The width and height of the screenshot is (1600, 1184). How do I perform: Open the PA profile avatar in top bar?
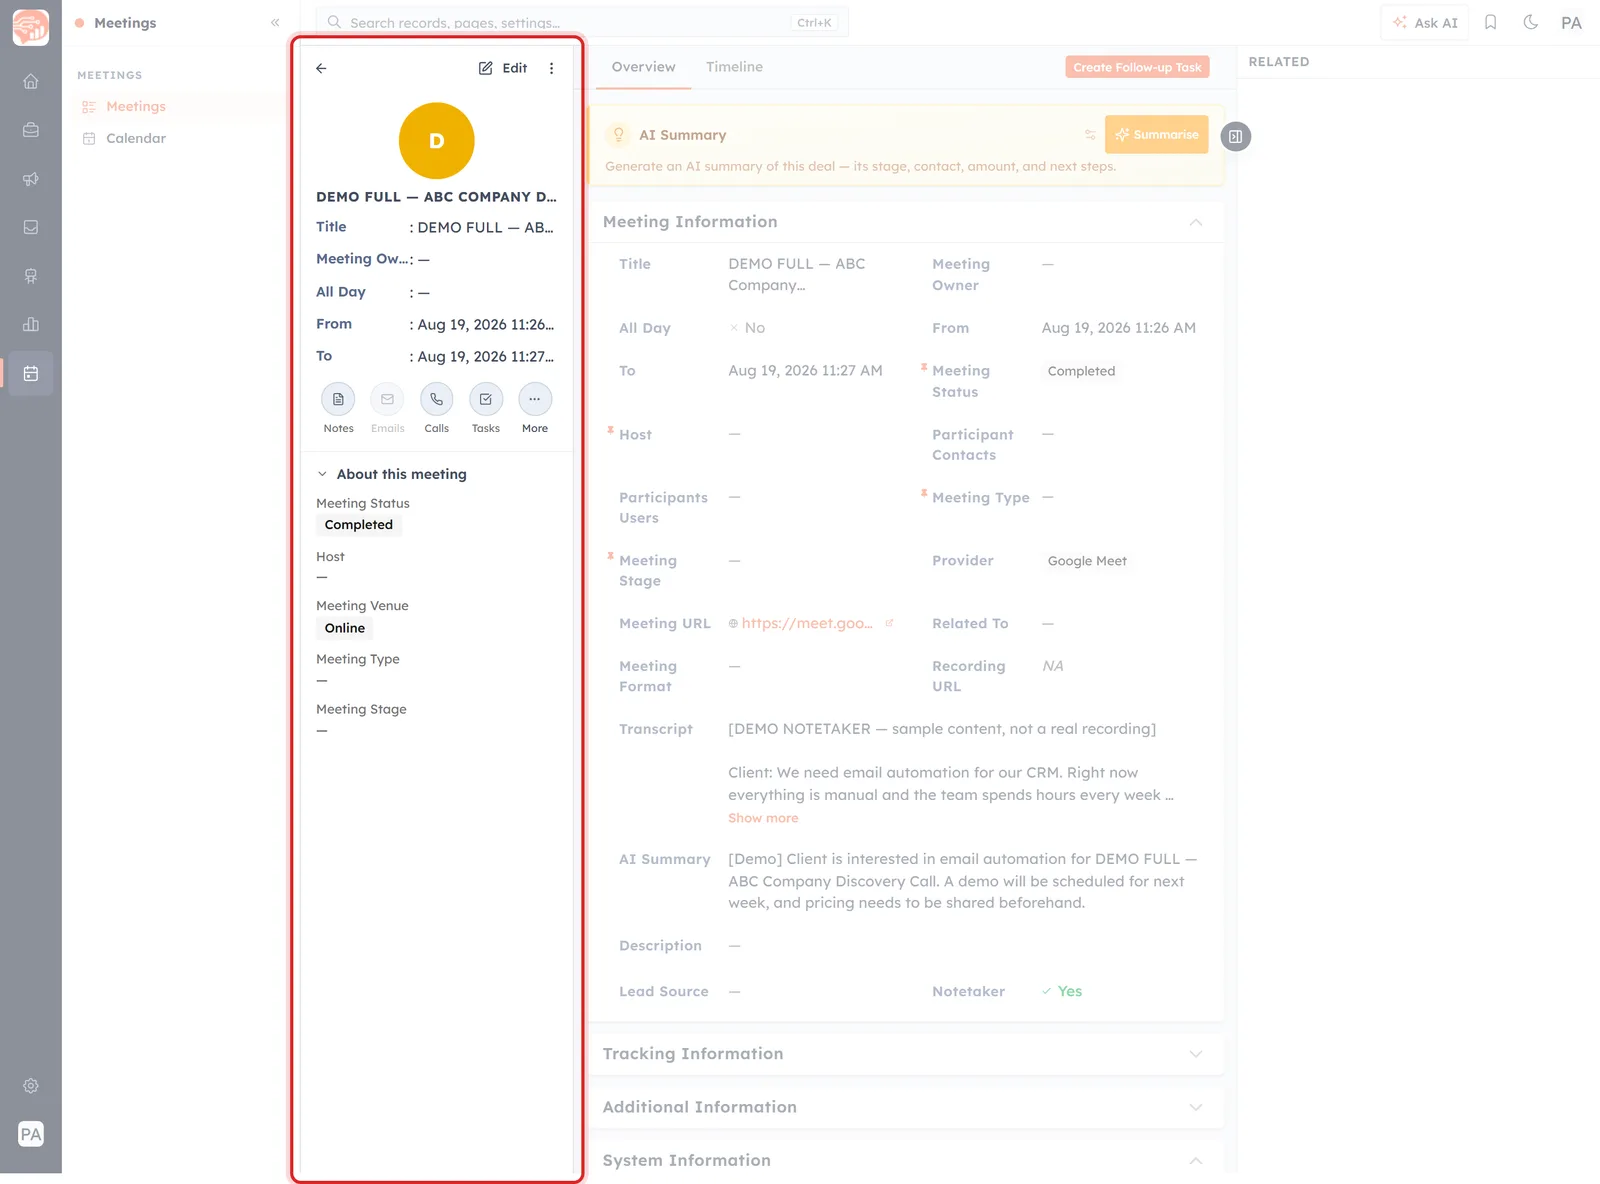[1571, 22]
